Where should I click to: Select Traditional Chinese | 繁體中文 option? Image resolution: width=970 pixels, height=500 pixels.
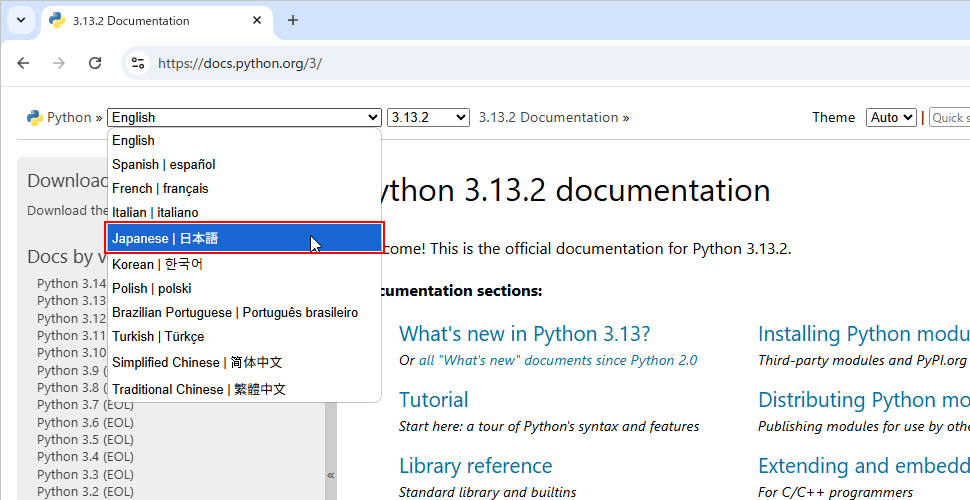click(x=244, y=389)
